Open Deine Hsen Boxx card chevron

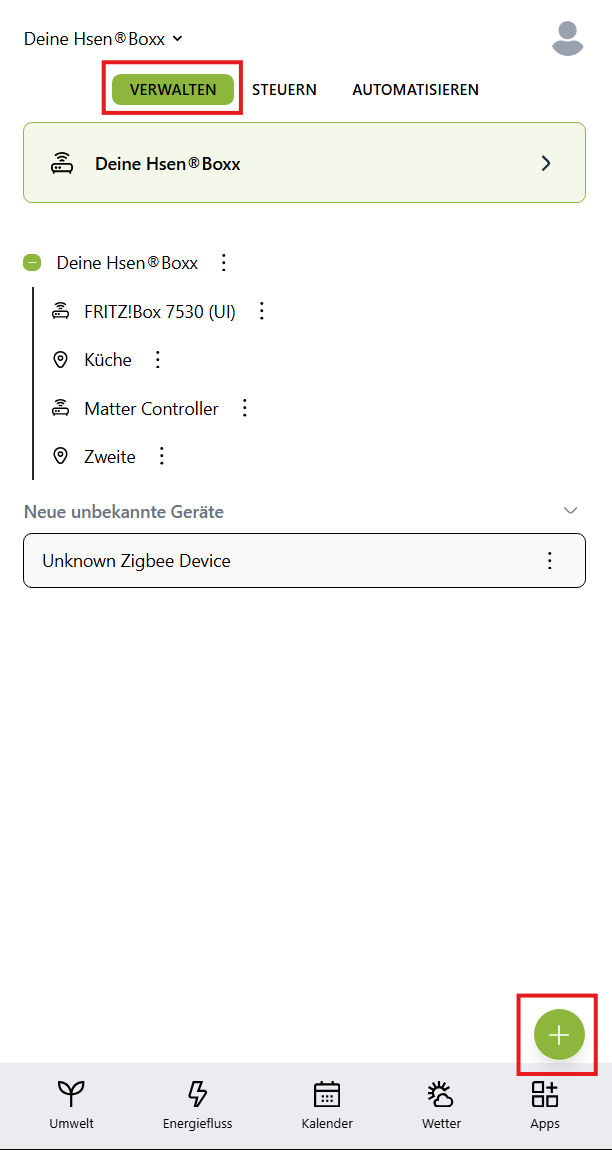click(x=546, y=163)
